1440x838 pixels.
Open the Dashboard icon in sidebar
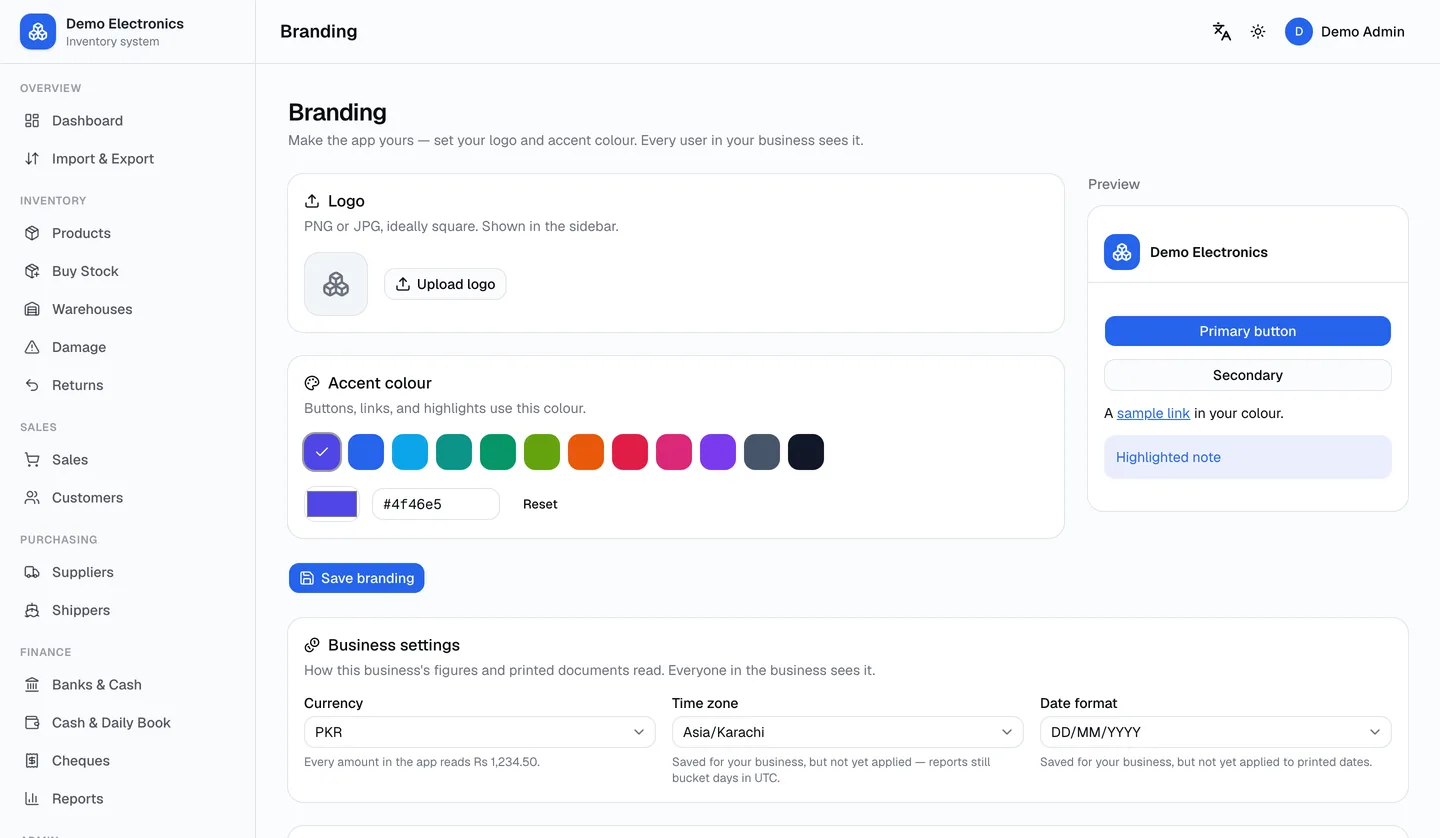click(x=32, y=121)
